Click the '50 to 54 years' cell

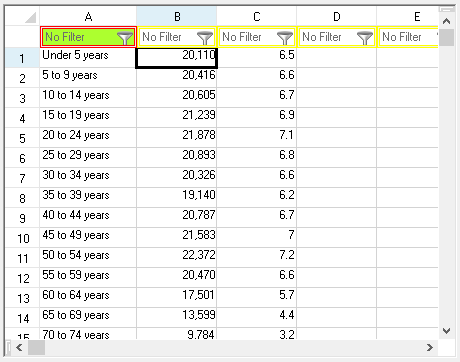point(88,258)
